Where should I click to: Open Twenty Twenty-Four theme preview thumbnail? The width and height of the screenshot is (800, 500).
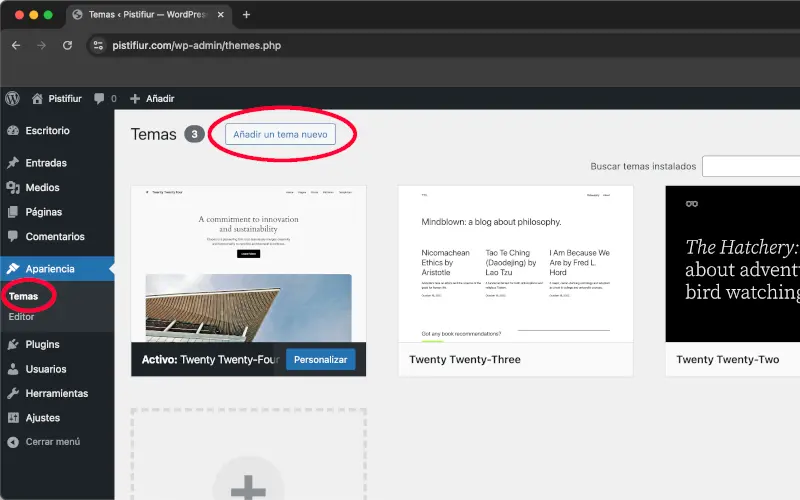tap(248, 264)
